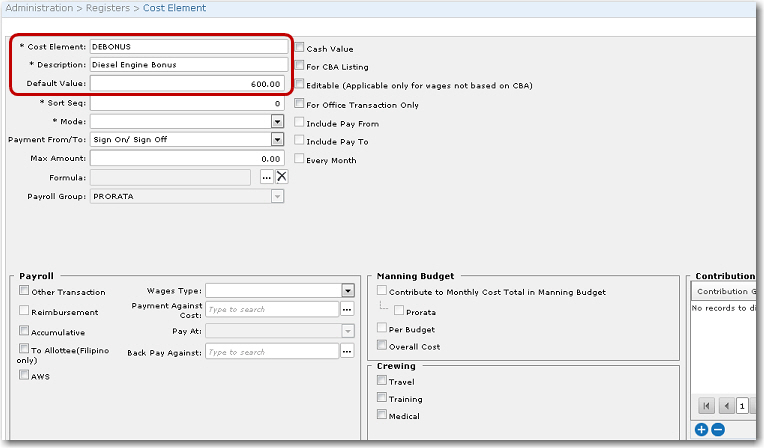
Task: Go to previous page in Contribution pager
Action: (726, 406)
